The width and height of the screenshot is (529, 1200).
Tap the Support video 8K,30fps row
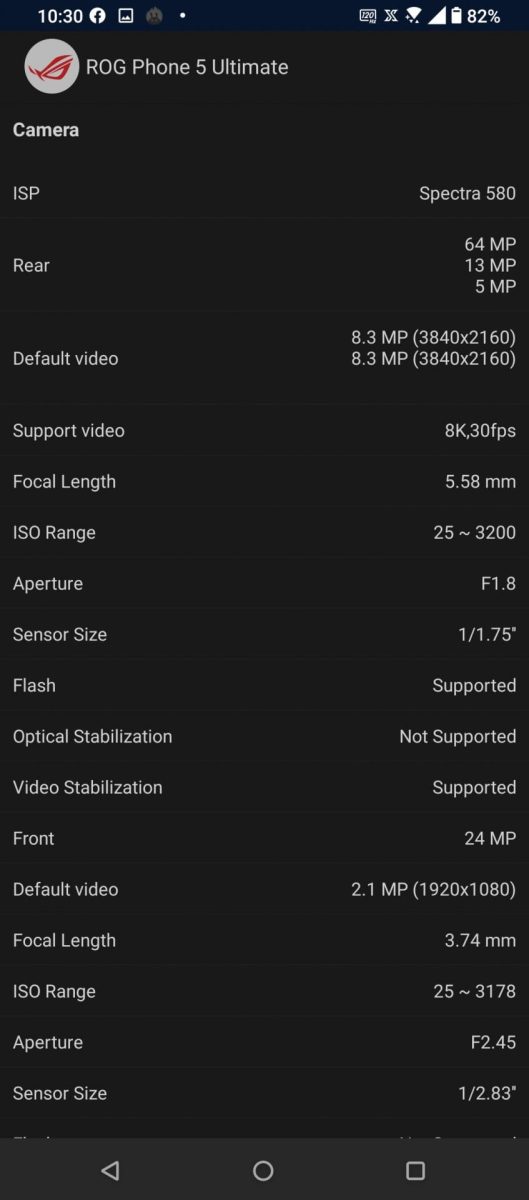(x=264, y=430)
